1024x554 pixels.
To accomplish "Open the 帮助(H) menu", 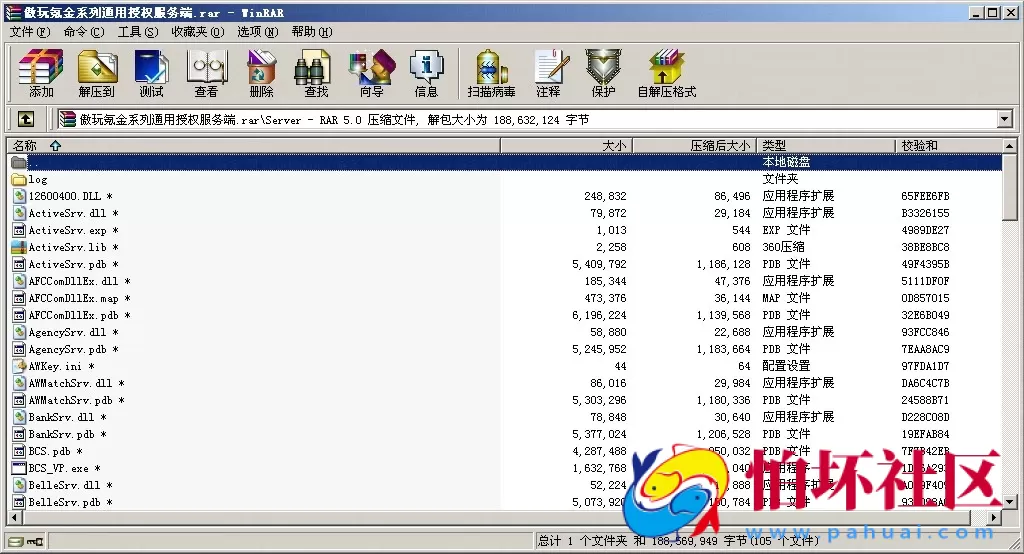I will pyautogui.click(x=312, y=32).
